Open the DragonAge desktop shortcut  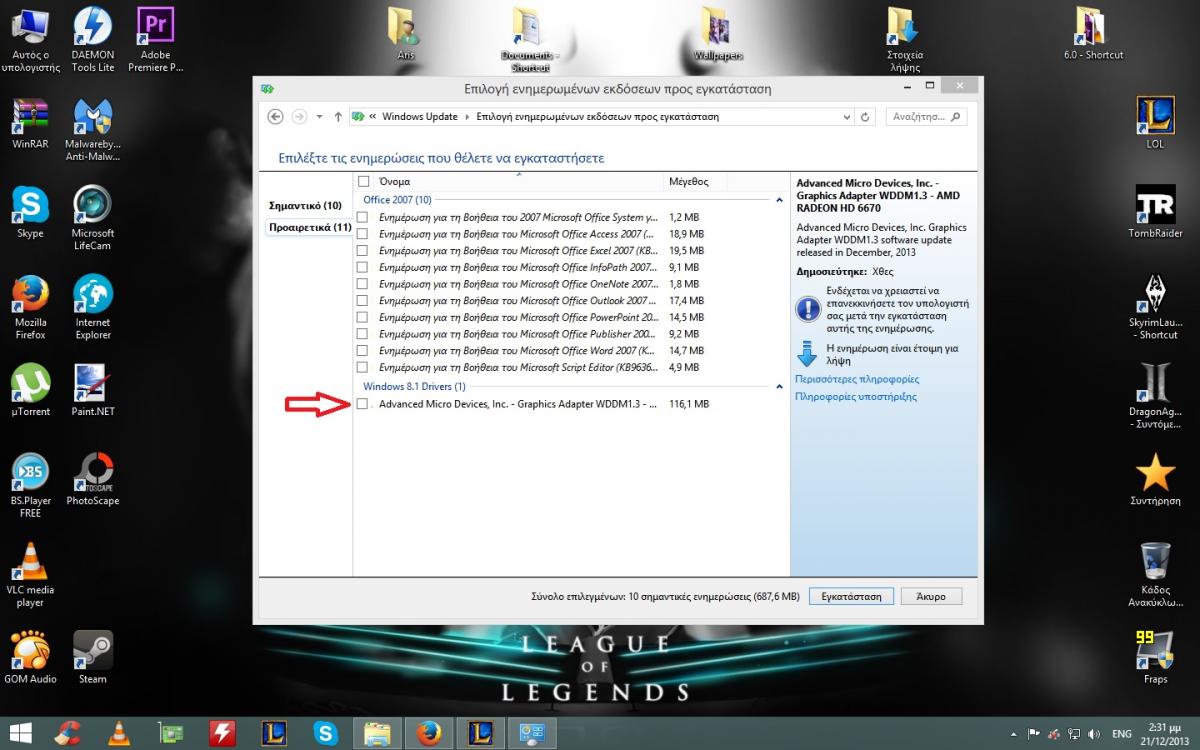click(1155, 397)
